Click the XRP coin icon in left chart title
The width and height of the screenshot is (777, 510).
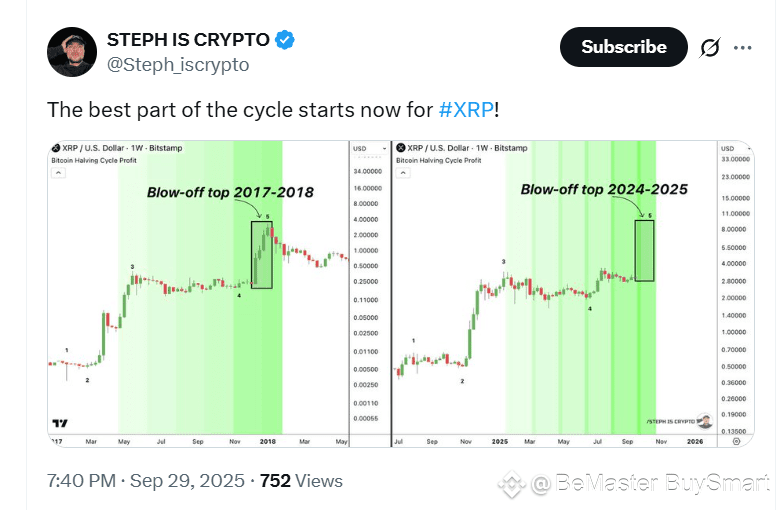pyautogui.click(x=56, y=148)
